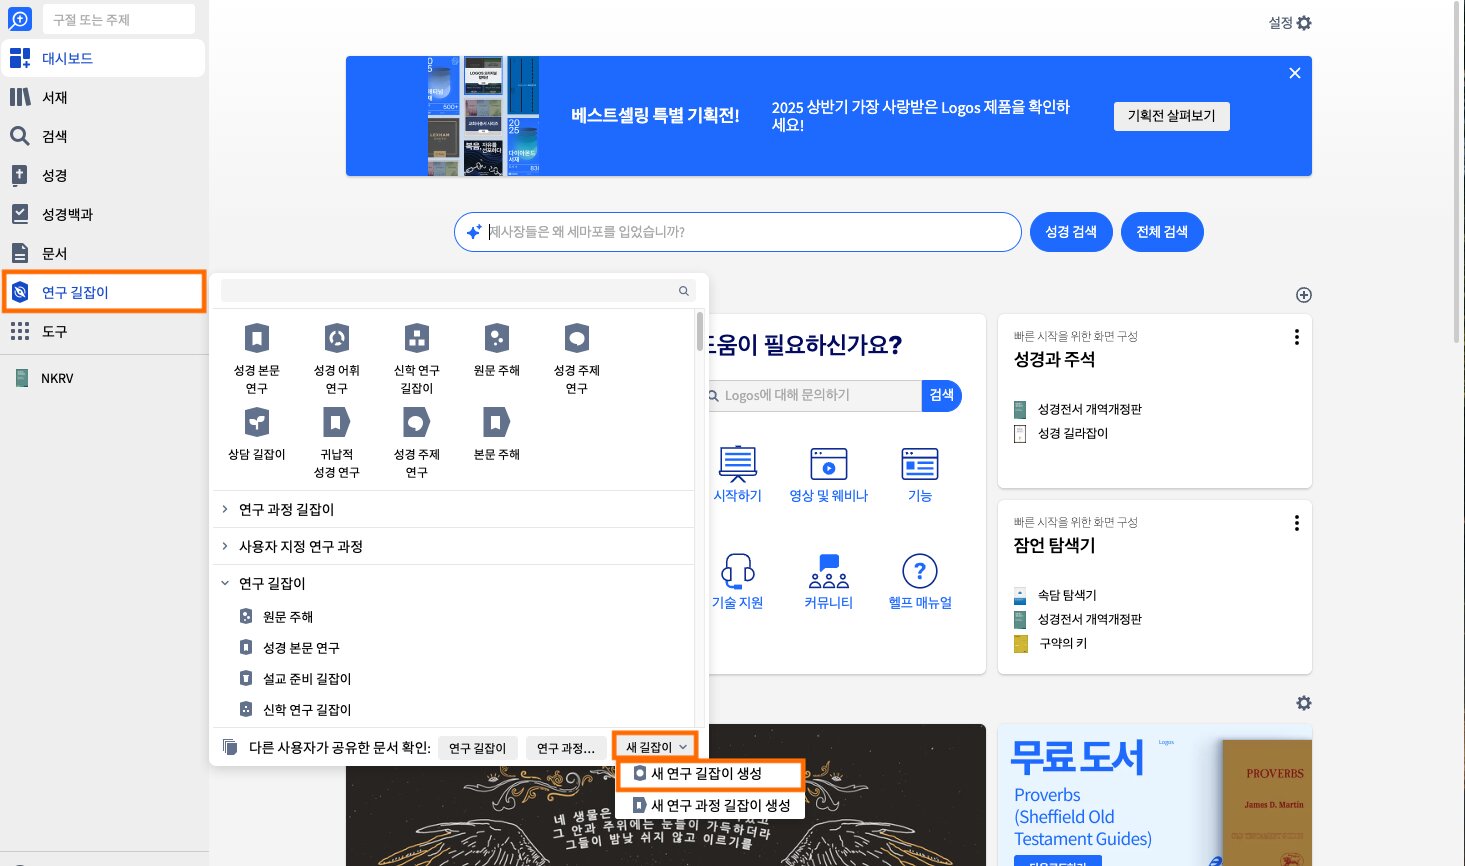Open the 본문 주해 workflow tile
This screenshot has width=1465, height=866.
click(x=497, y=434)
